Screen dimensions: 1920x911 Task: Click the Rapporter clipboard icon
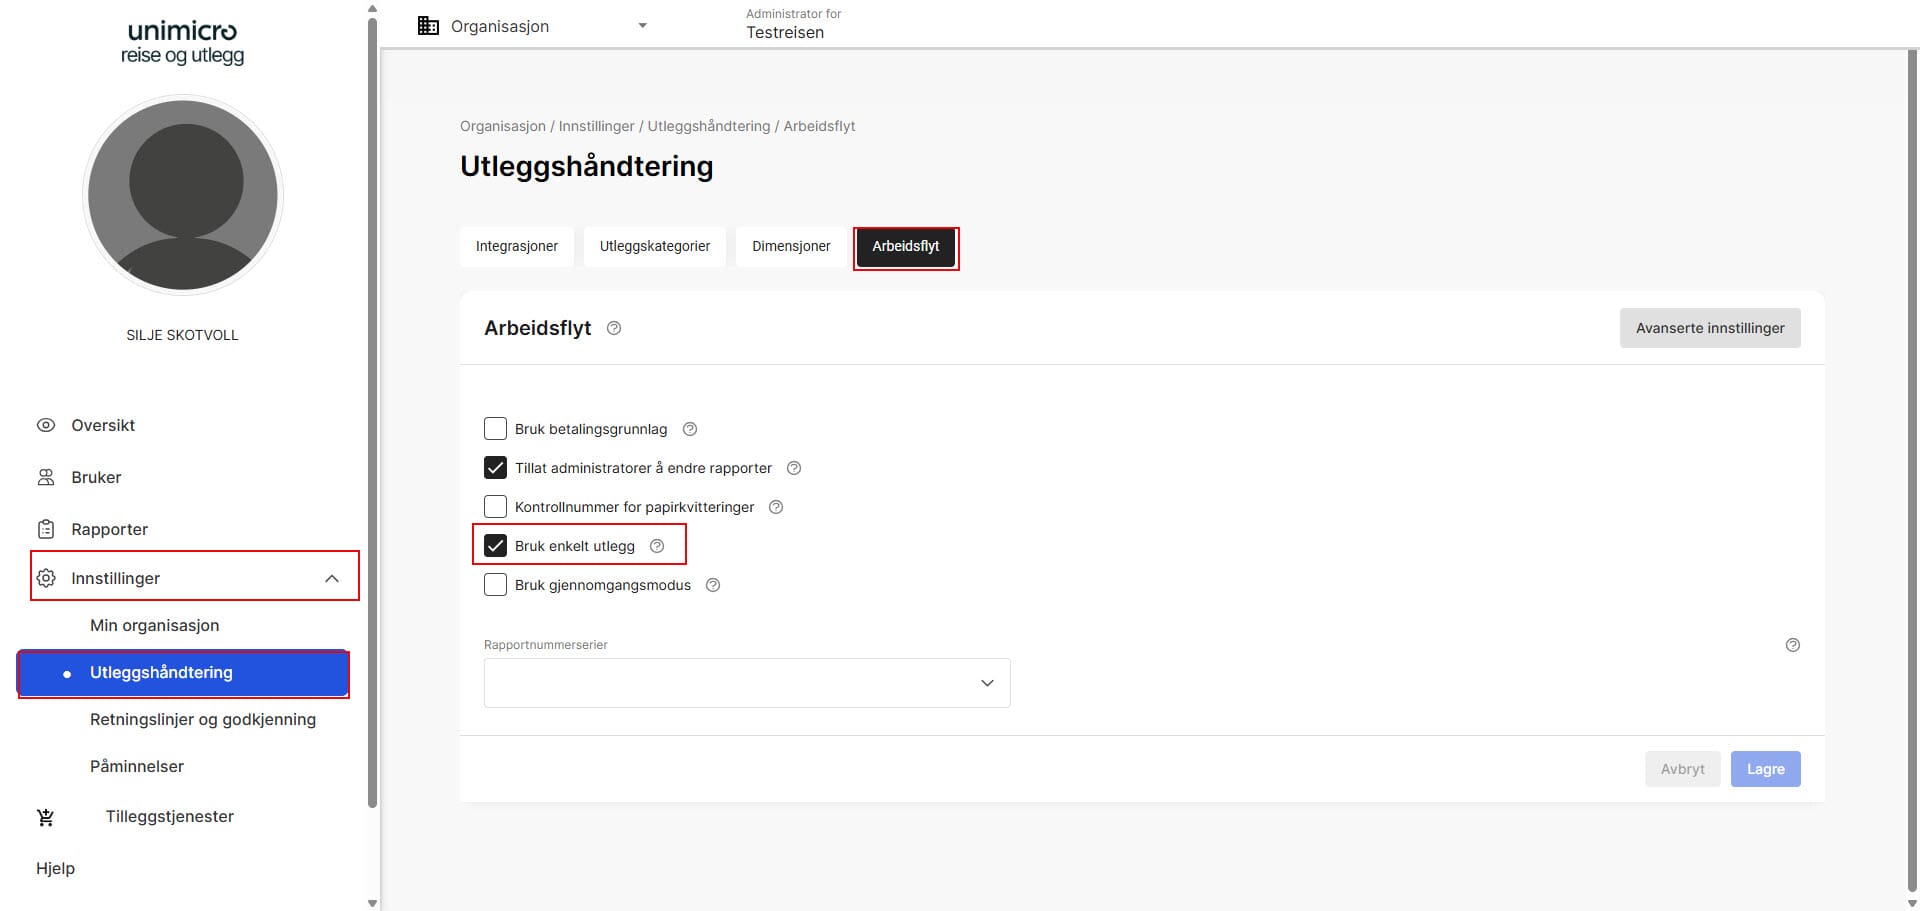(45, 529)
